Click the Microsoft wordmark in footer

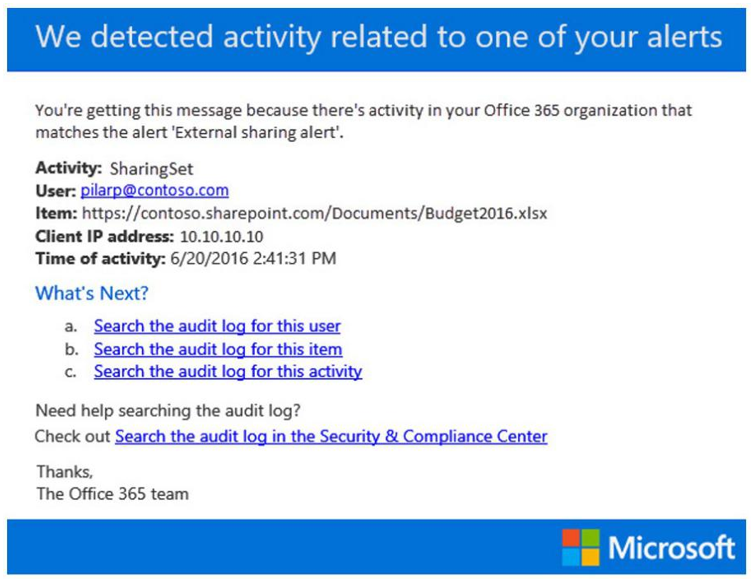[671, 548]
